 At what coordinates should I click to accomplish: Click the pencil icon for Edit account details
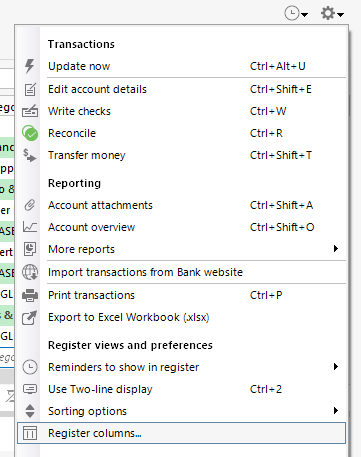[30, 89]
